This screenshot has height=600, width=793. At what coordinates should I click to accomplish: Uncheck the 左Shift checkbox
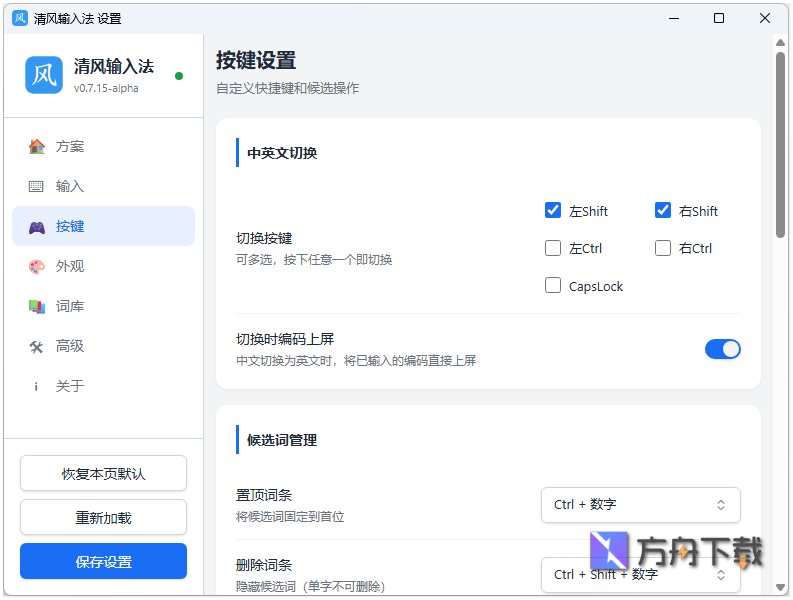pyautogui.click(x=553, y=210)
